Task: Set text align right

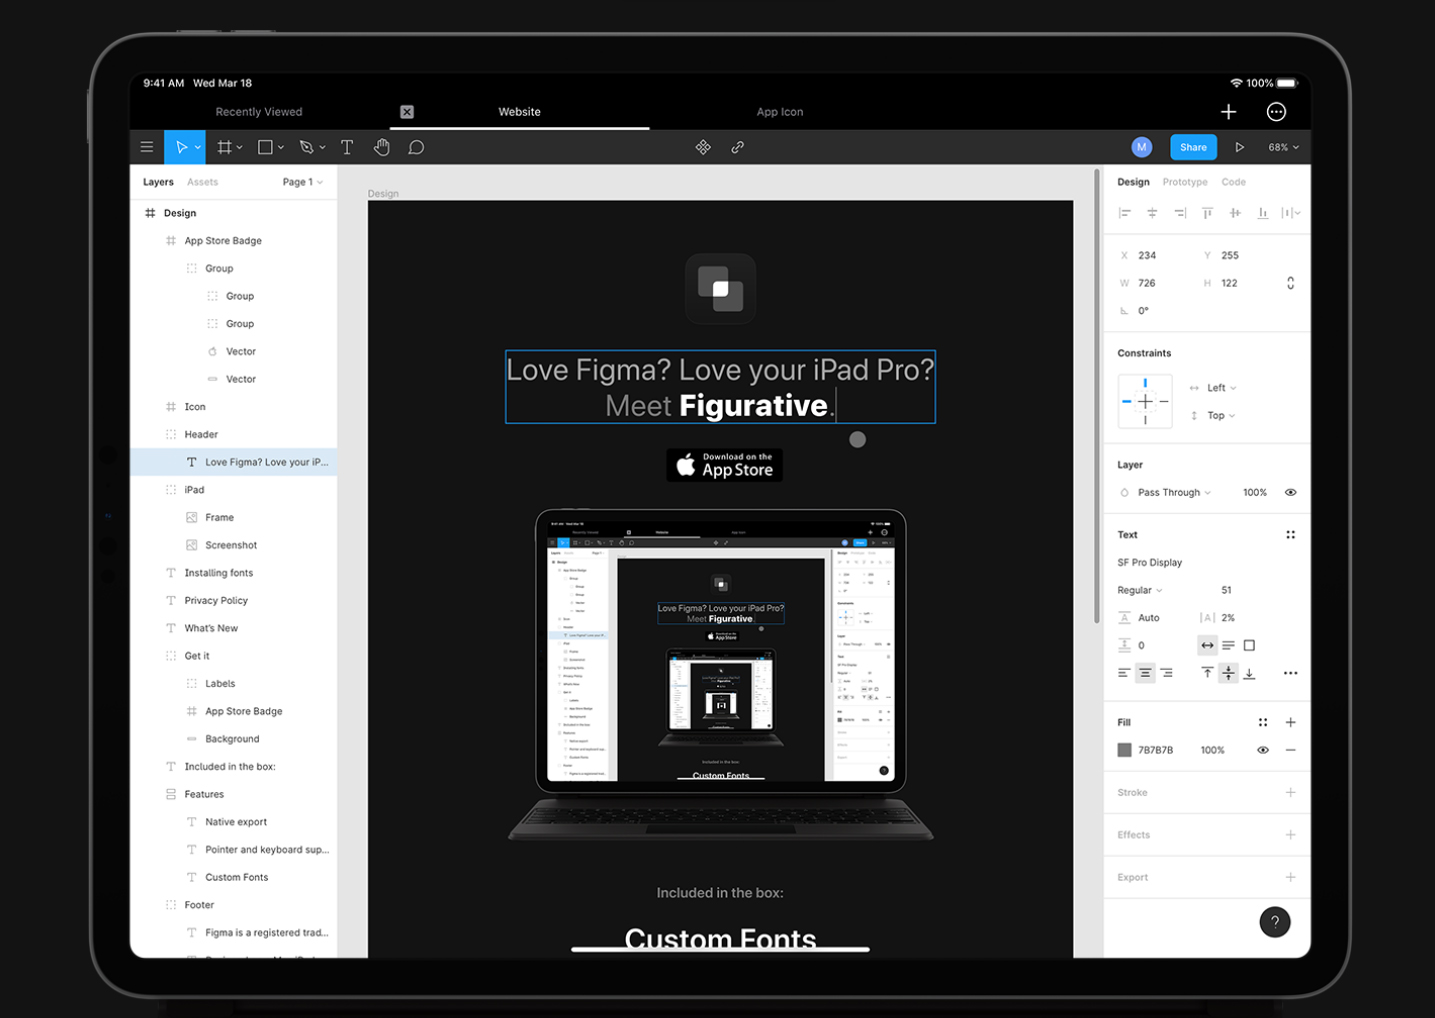Action: point(1166,673)
